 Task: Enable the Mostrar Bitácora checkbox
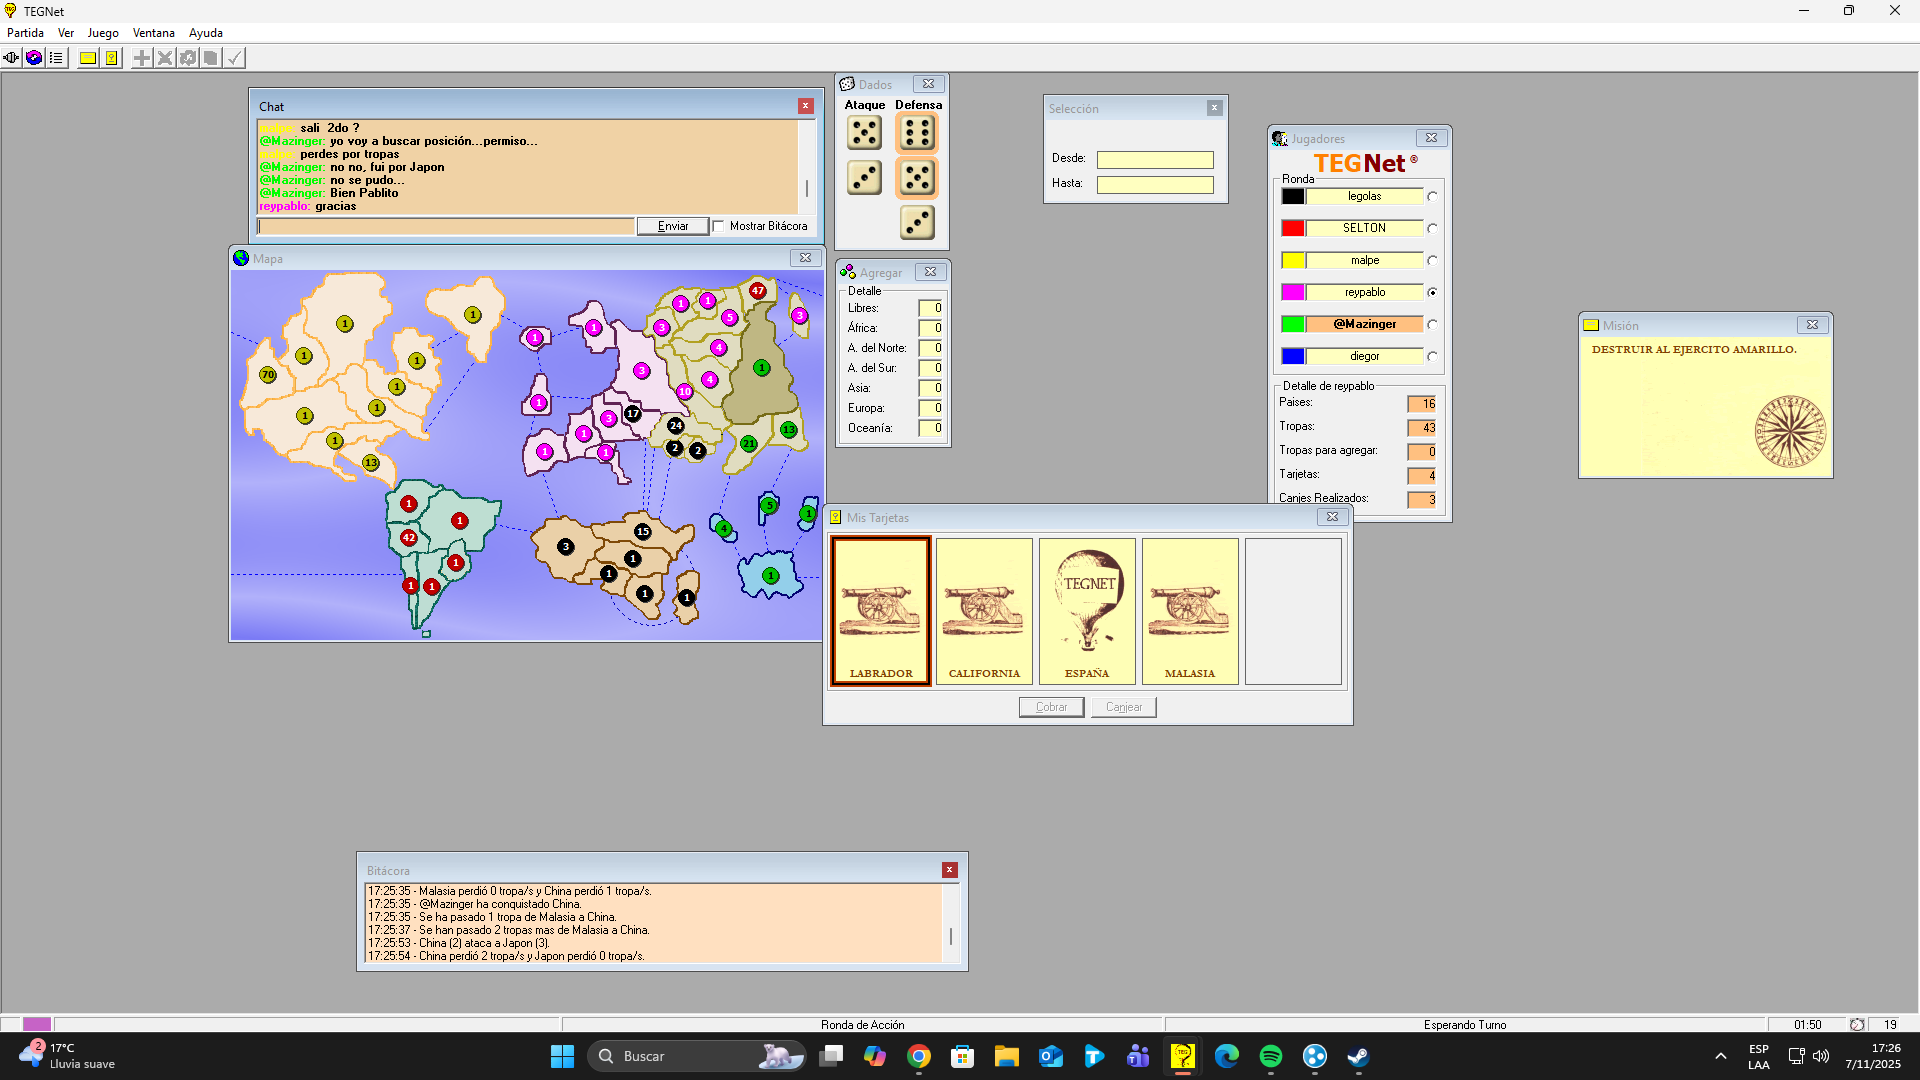[x=718, y=226]
